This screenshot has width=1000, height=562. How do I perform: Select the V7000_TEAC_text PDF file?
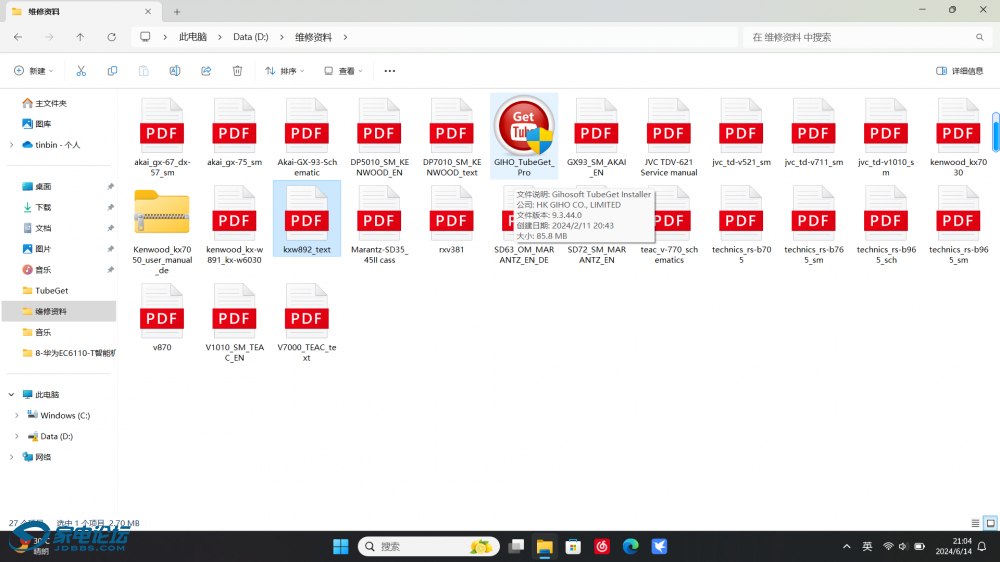coord(307,322)
